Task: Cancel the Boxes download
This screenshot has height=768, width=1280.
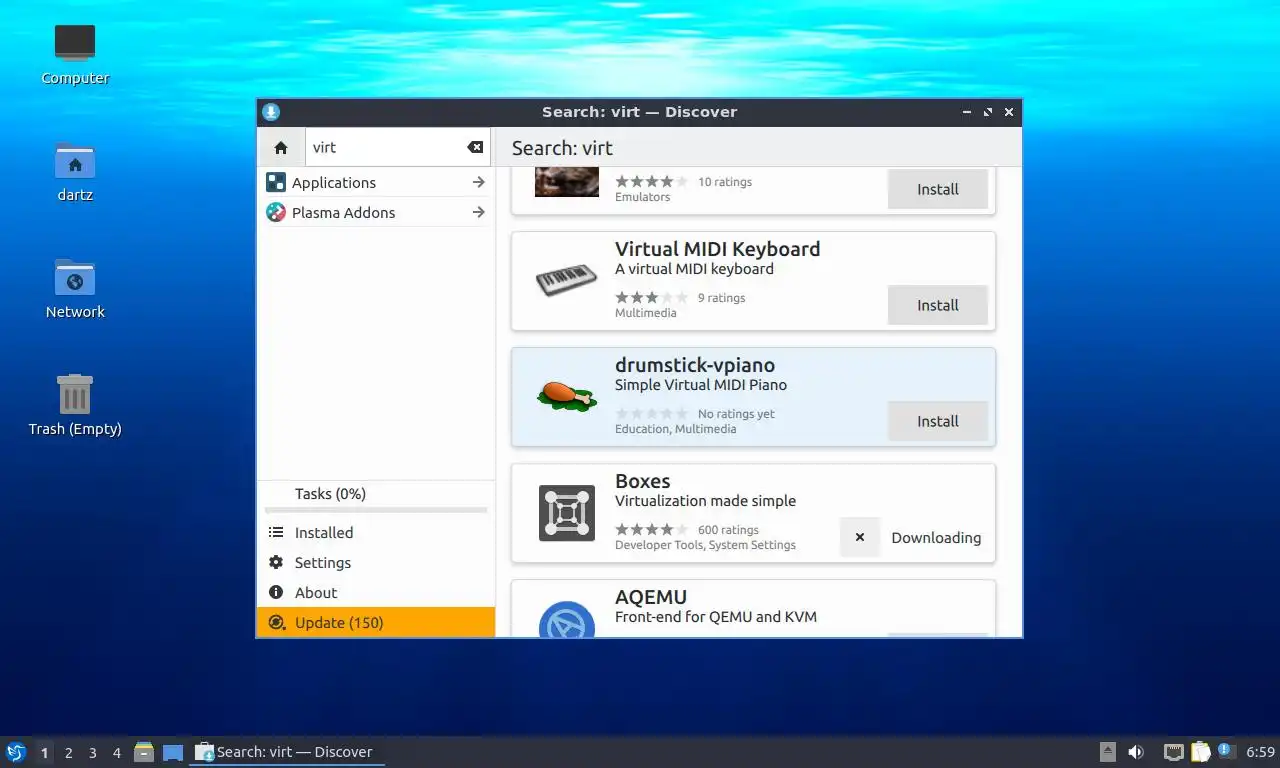Action: click(x=860, y=537)
